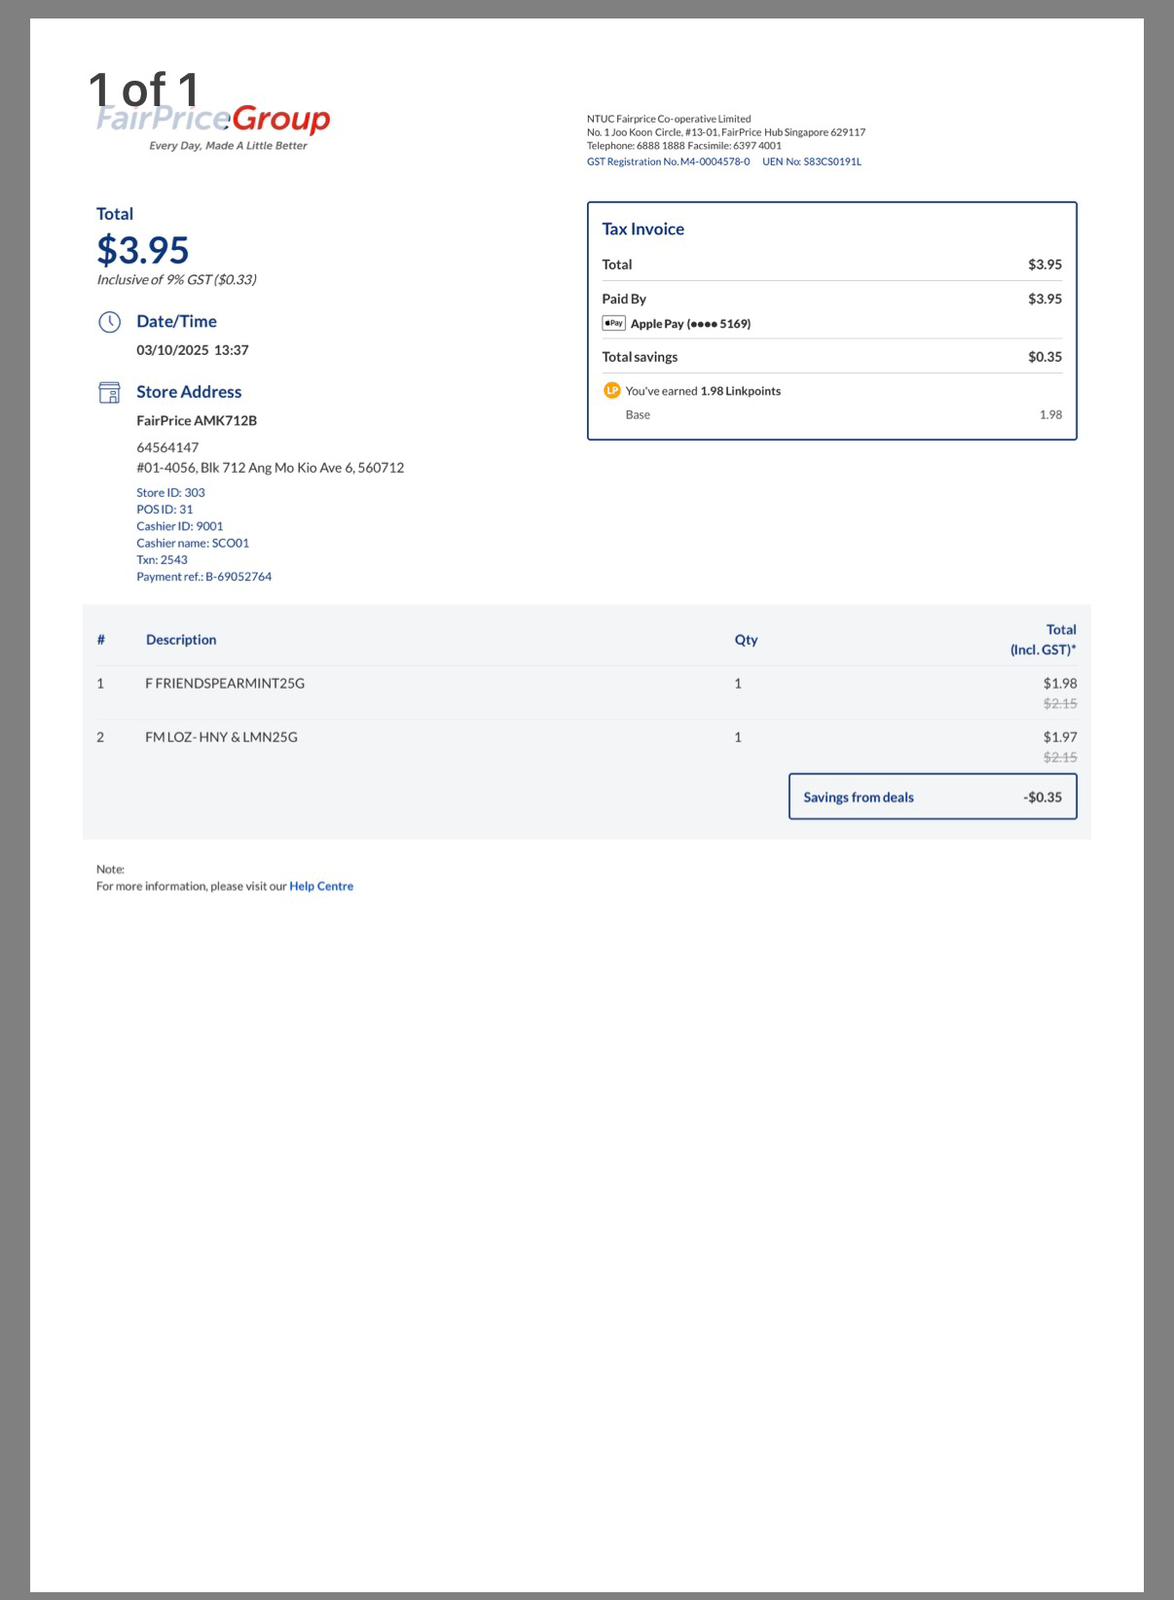Click the Total savings $0.35 row
Screen dimensions: 1174x1600
832,357
